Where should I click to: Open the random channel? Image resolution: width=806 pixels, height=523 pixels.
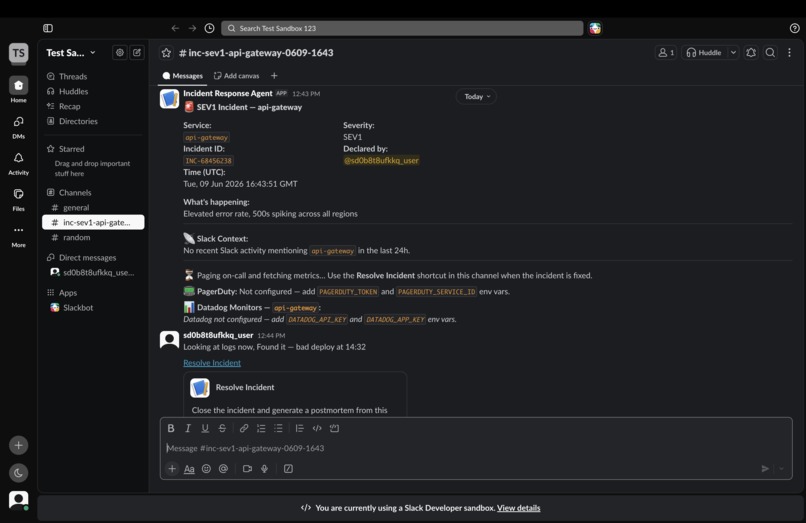click(77, 238)
